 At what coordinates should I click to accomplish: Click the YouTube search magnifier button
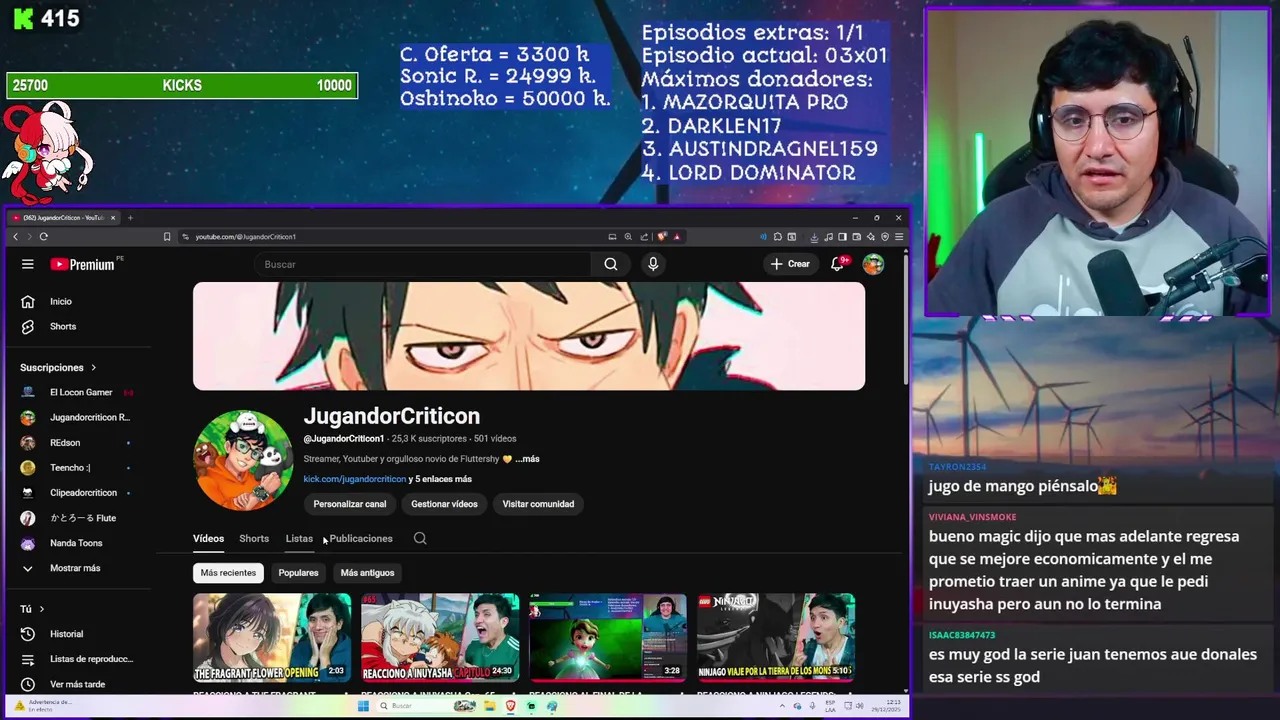point(611,264)
